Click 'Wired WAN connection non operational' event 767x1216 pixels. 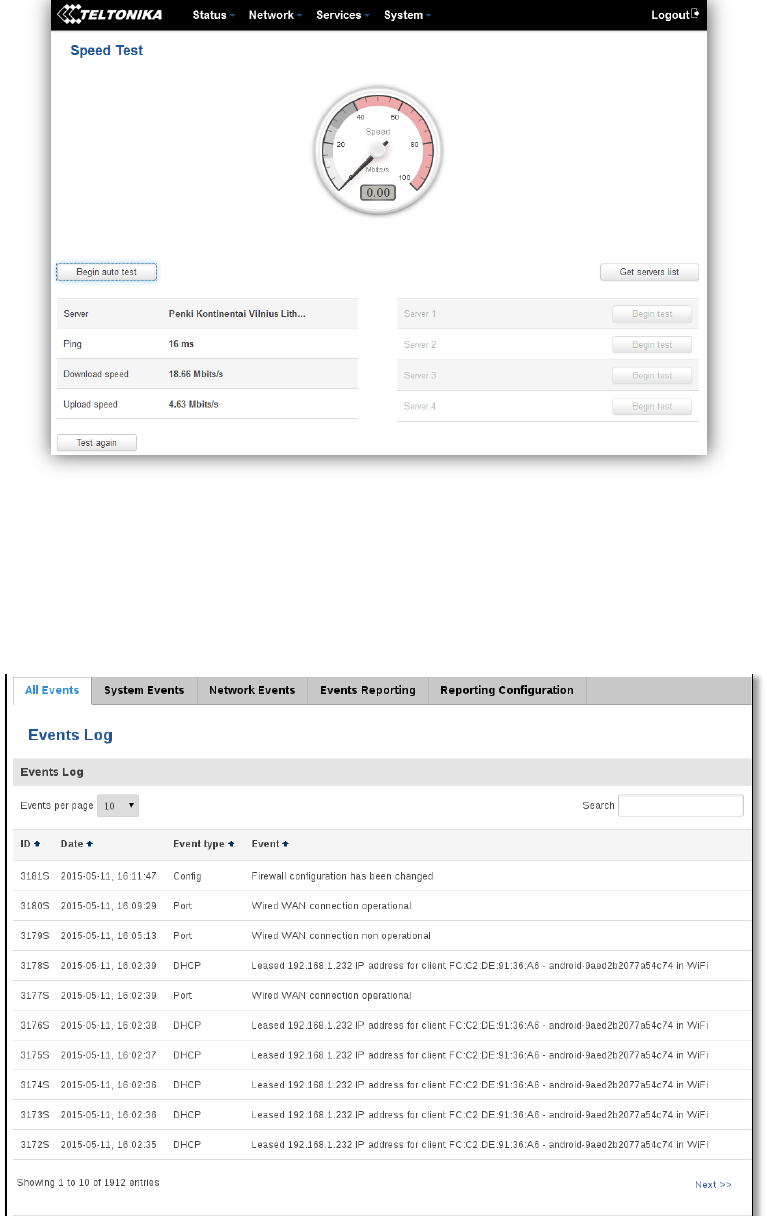click(341, 936)
